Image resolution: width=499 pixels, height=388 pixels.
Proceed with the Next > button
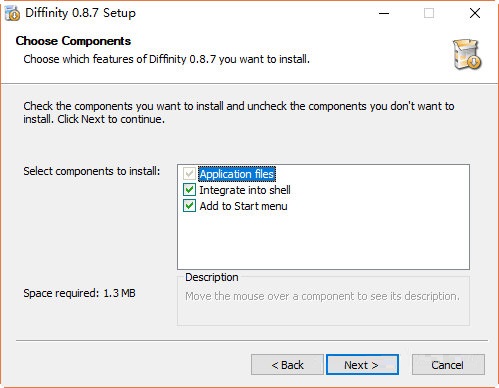362,364
